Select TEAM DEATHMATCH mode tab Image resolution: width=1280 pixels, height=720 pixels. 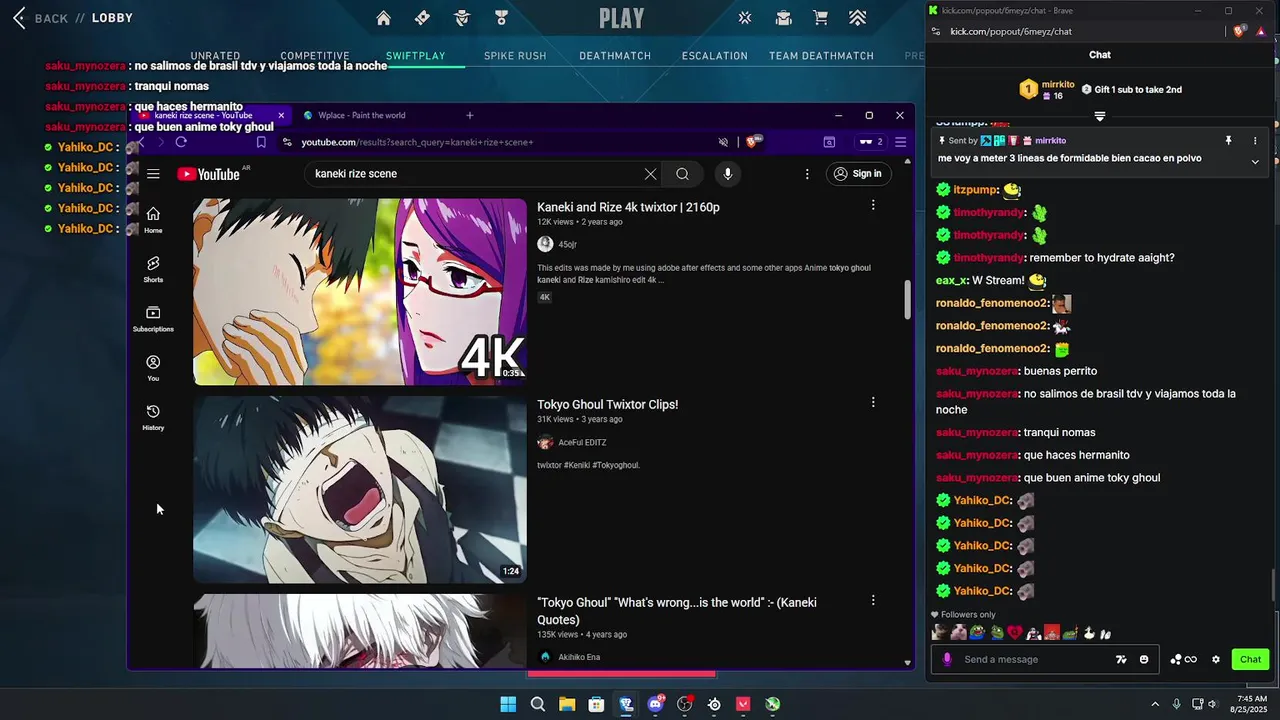coord(821,56)
